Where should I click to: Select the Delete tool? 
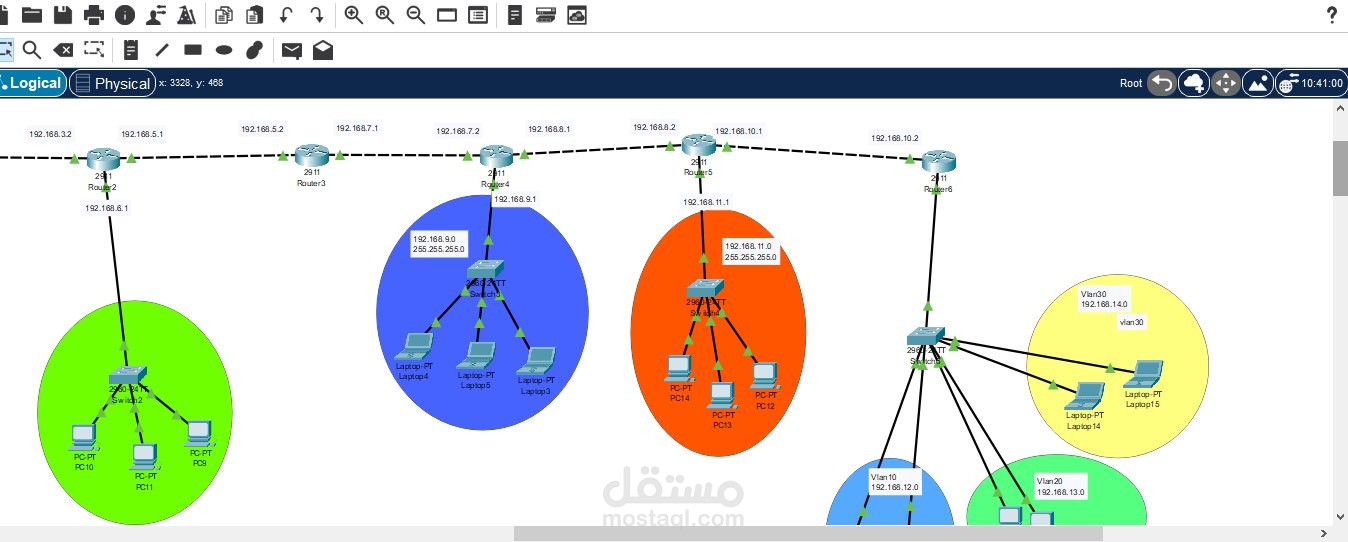tap(62, 49)
